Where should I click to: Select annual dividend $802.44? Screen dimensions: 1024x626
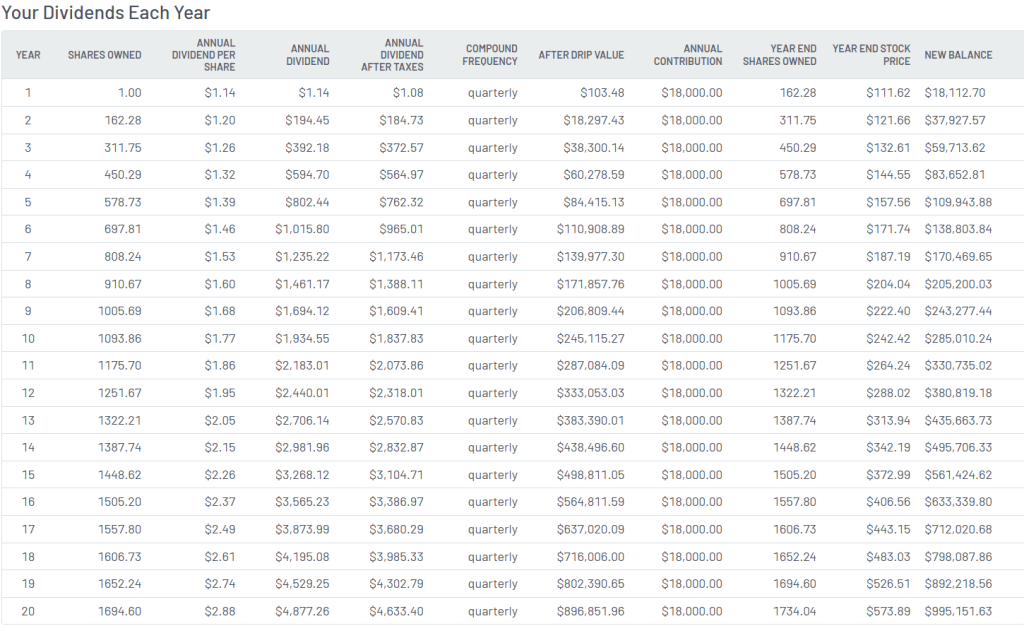pos(307,202)
